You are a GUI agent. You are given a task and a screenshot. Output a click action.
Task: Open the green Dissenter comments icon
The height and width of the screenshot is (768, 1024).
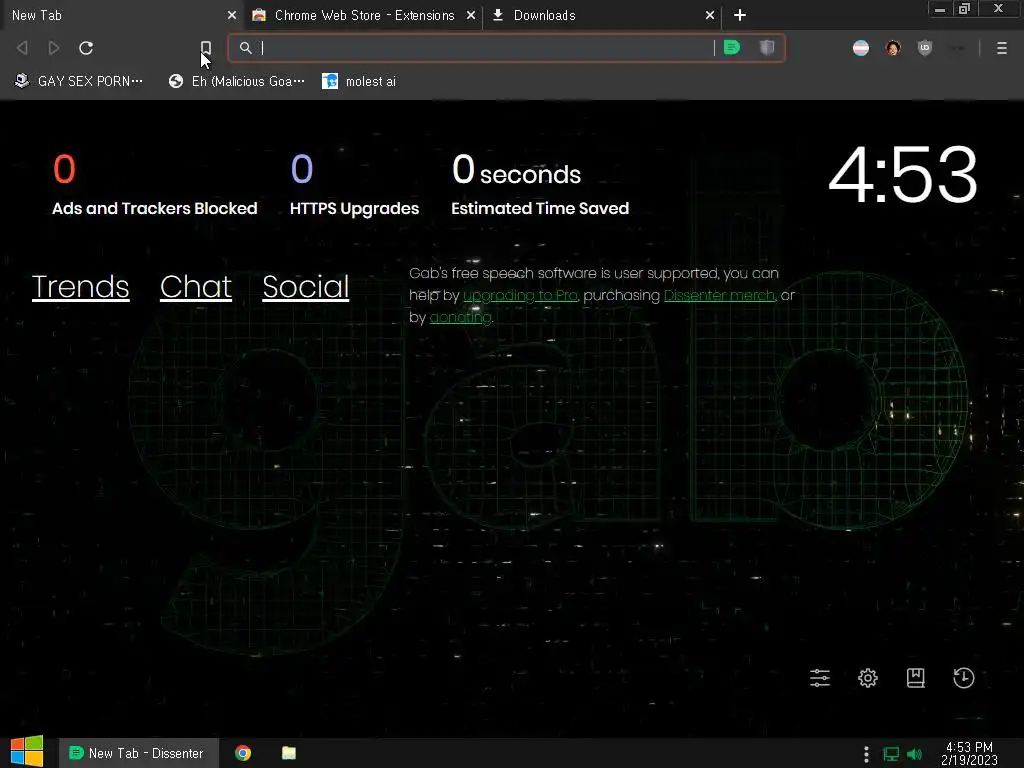(x=732, y=48)
